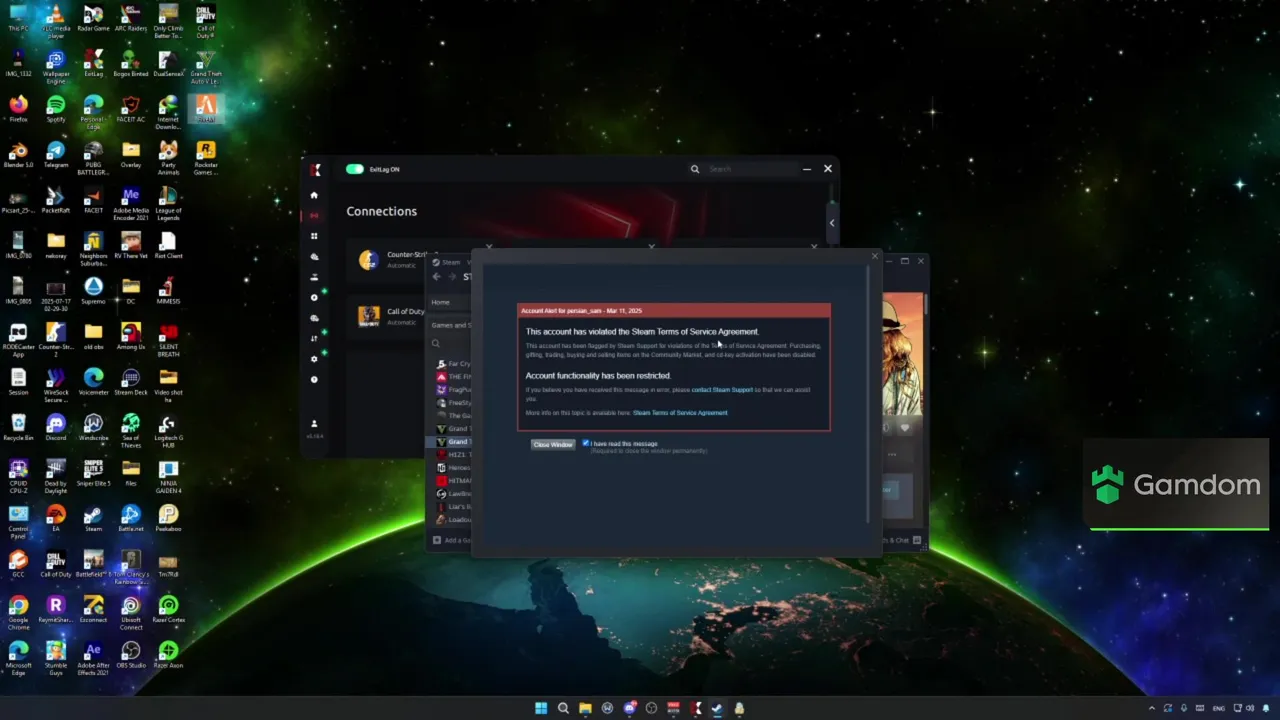Image resolution: width=1280 pixels, height=720 pixels.
Task: Click the Steam library search magnifier
Action: 436,343
